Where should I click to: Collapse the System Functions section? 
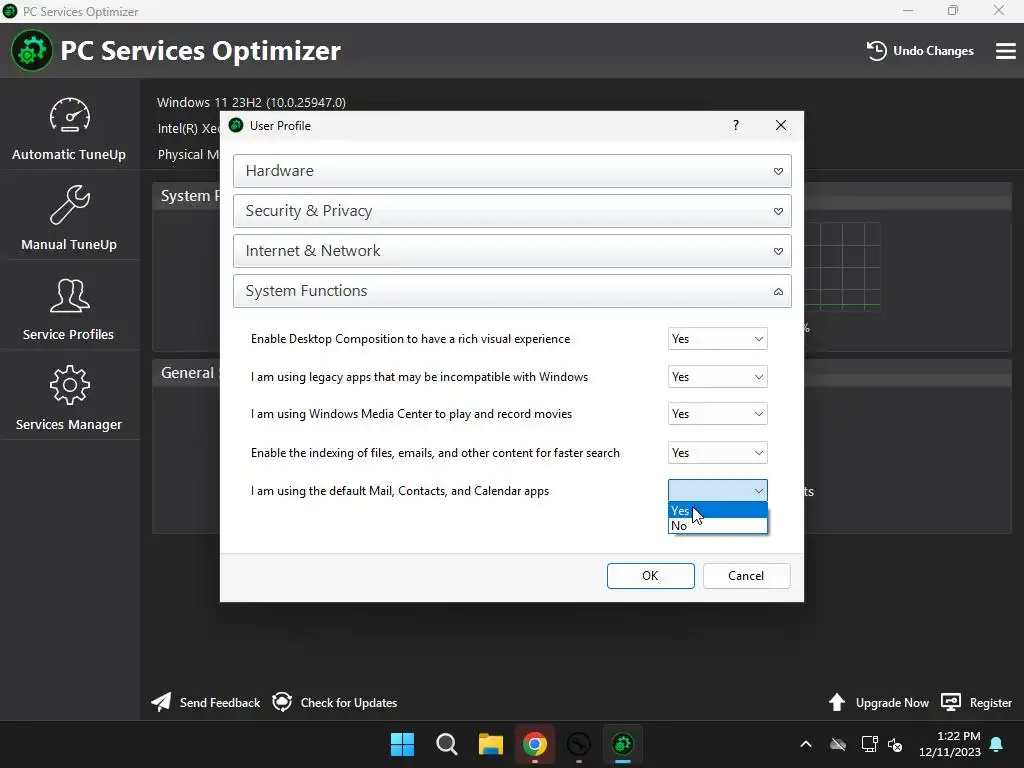click(512, 291)
